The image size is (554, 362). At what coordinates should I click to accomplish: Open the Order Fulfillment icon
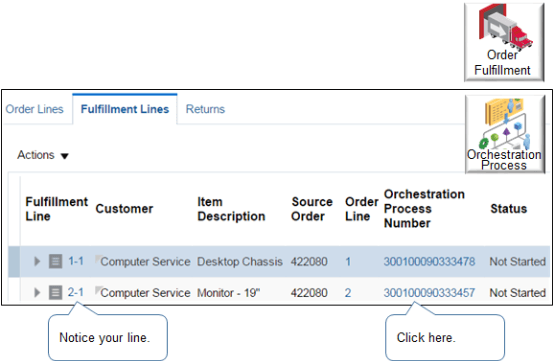504,42
